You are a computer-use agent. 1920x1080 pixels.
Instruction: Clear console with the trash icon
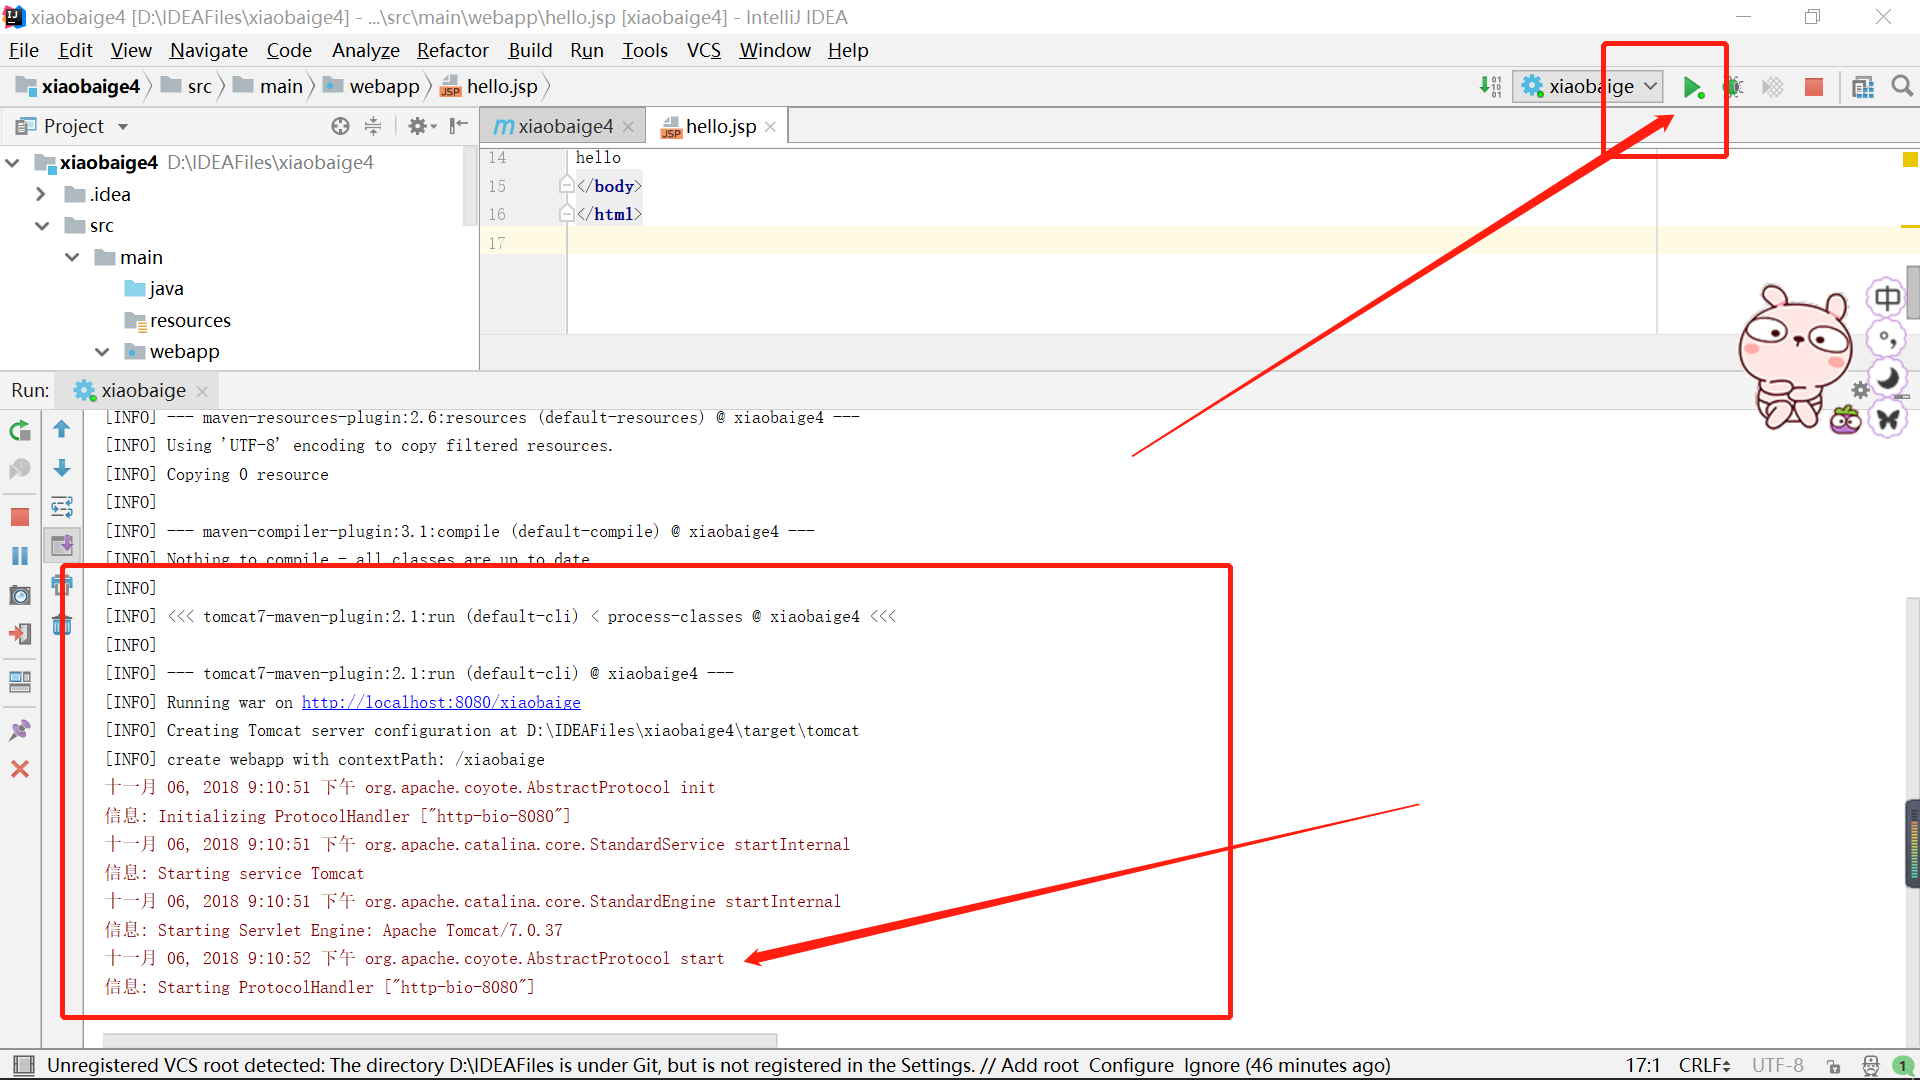pyautogui.click(x=62, y=625)
